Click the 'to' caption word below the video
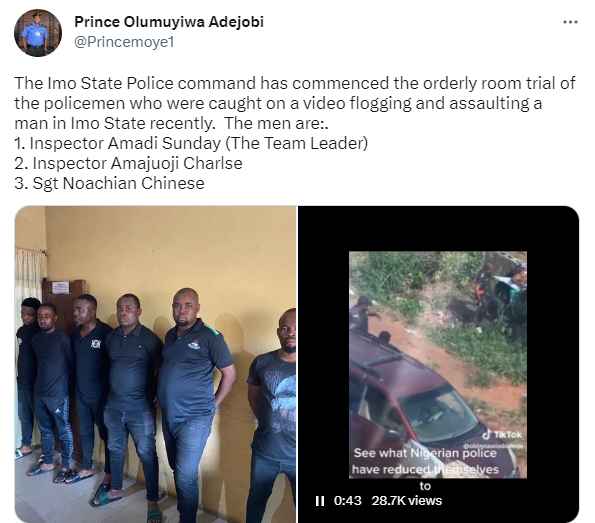Image resolution: width=595 pixels, height=523 pixels. click(425, 486)
